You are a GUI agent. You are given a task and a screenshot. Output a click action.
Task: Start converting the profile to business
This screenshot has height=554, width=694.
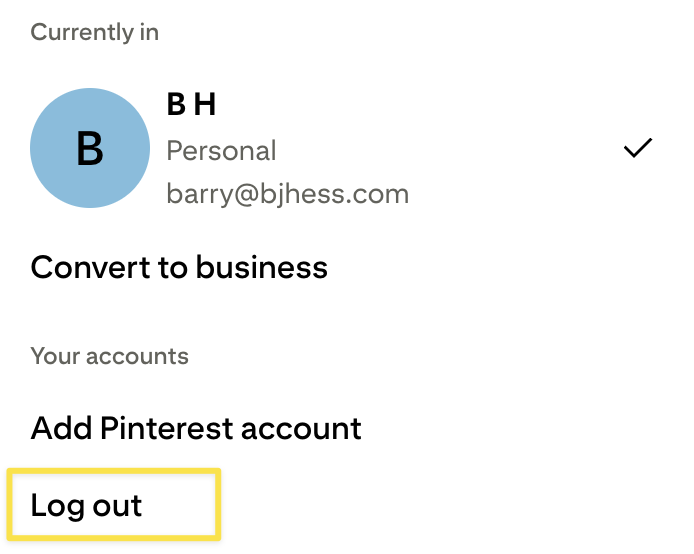coord(179,267)
